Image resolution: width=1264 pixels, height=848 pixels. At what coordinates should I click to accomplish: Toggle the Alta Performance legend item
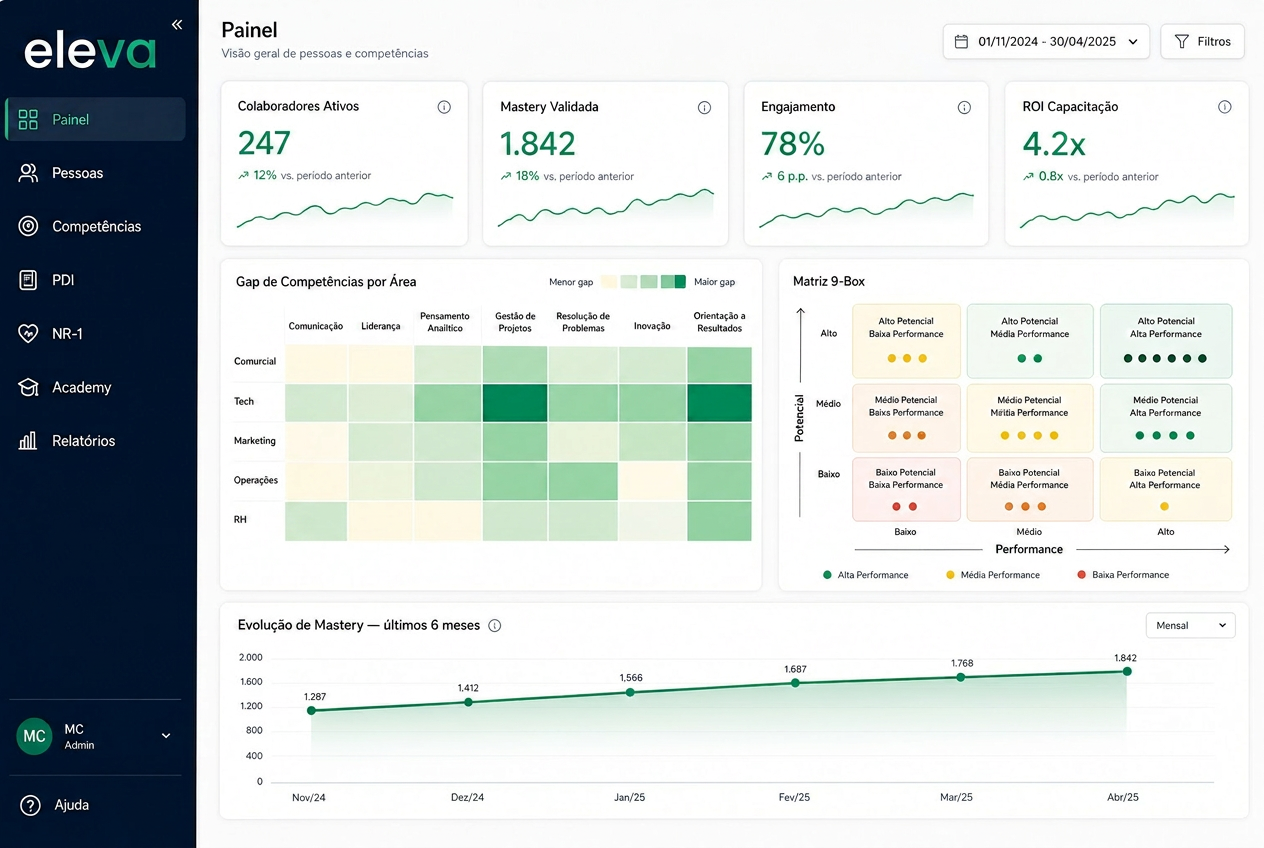865,575
